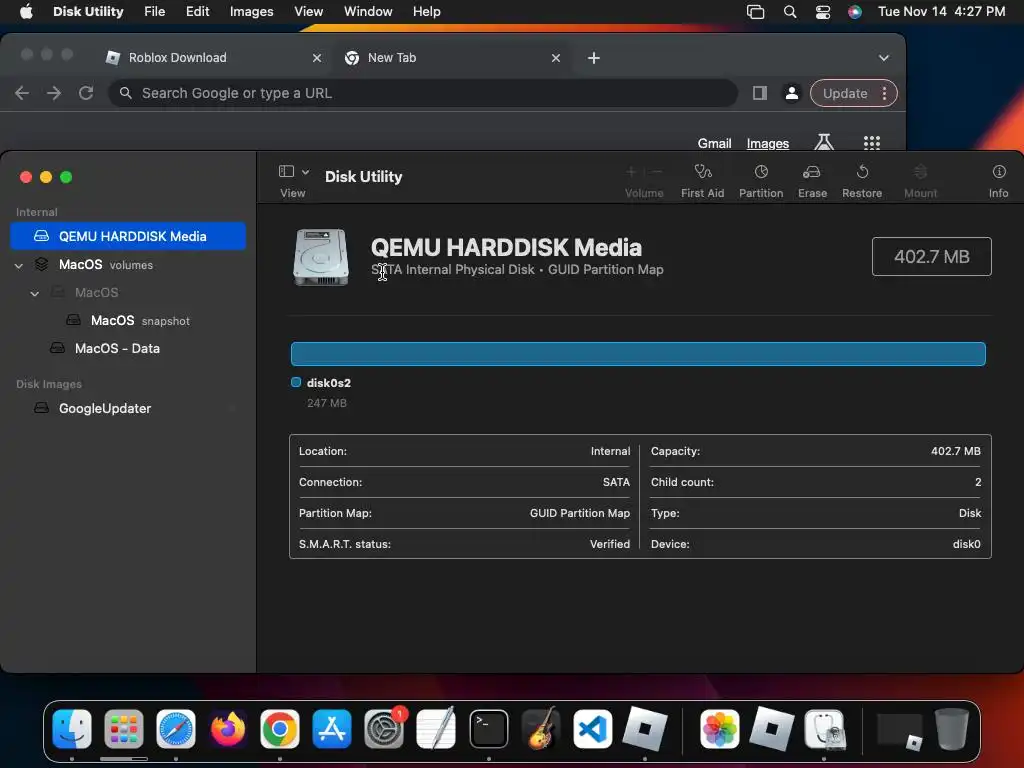Click the remove Volume minus icon
Viewport: 1024px width, 768px height.
(x=657, y=172)
